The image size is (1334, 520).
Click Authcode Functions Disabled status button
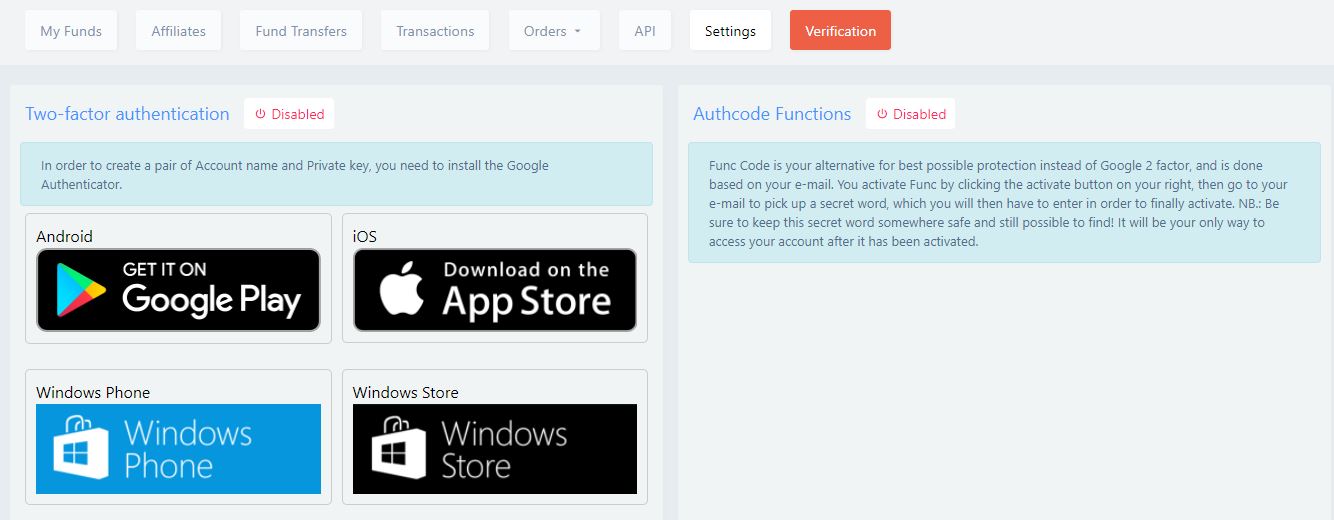click(911, 114)
